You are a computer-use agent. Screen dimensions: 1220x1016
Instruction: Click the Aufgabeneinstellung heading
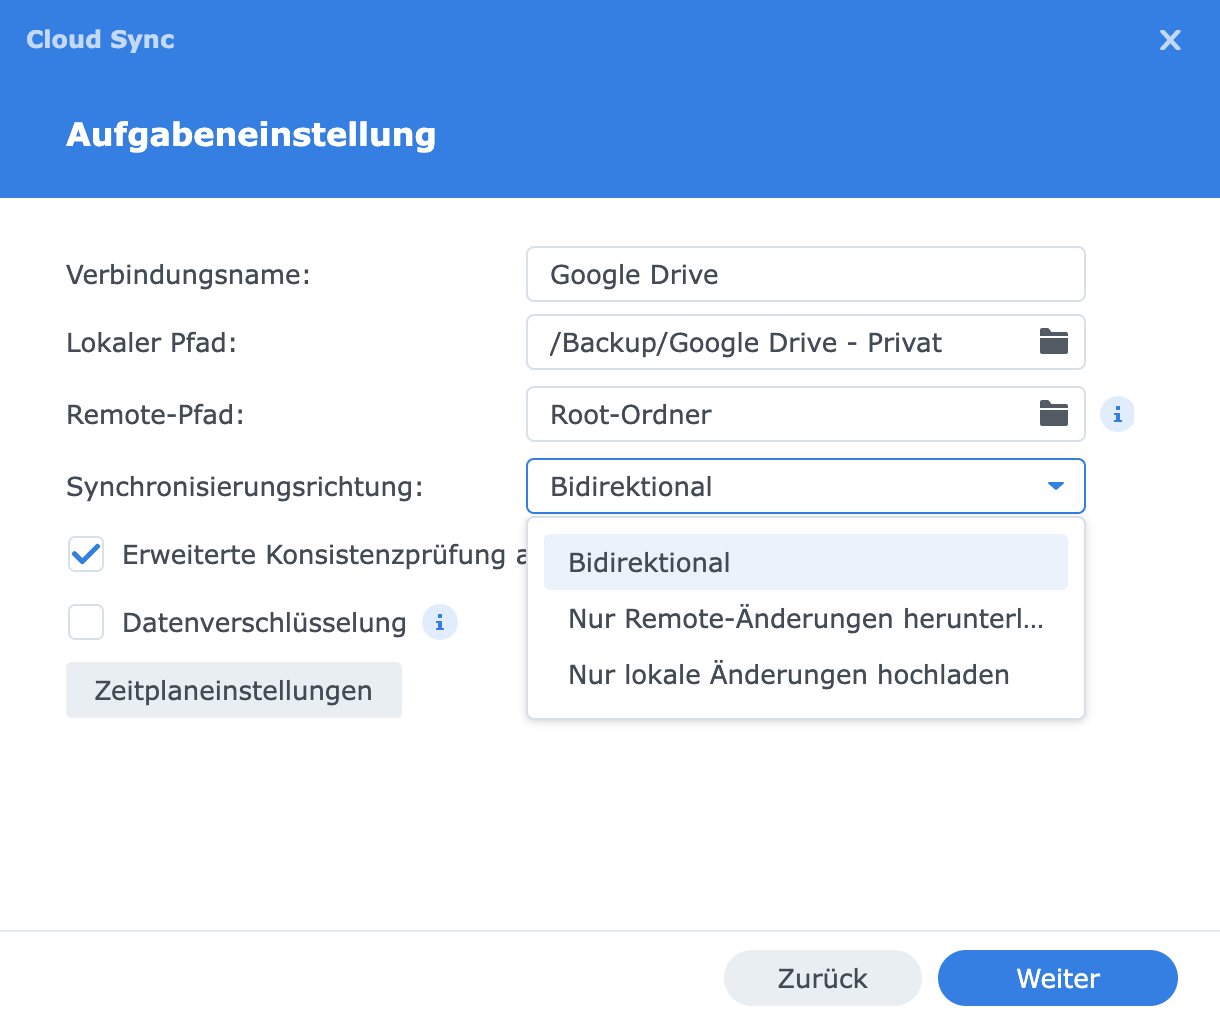point(251,134)
